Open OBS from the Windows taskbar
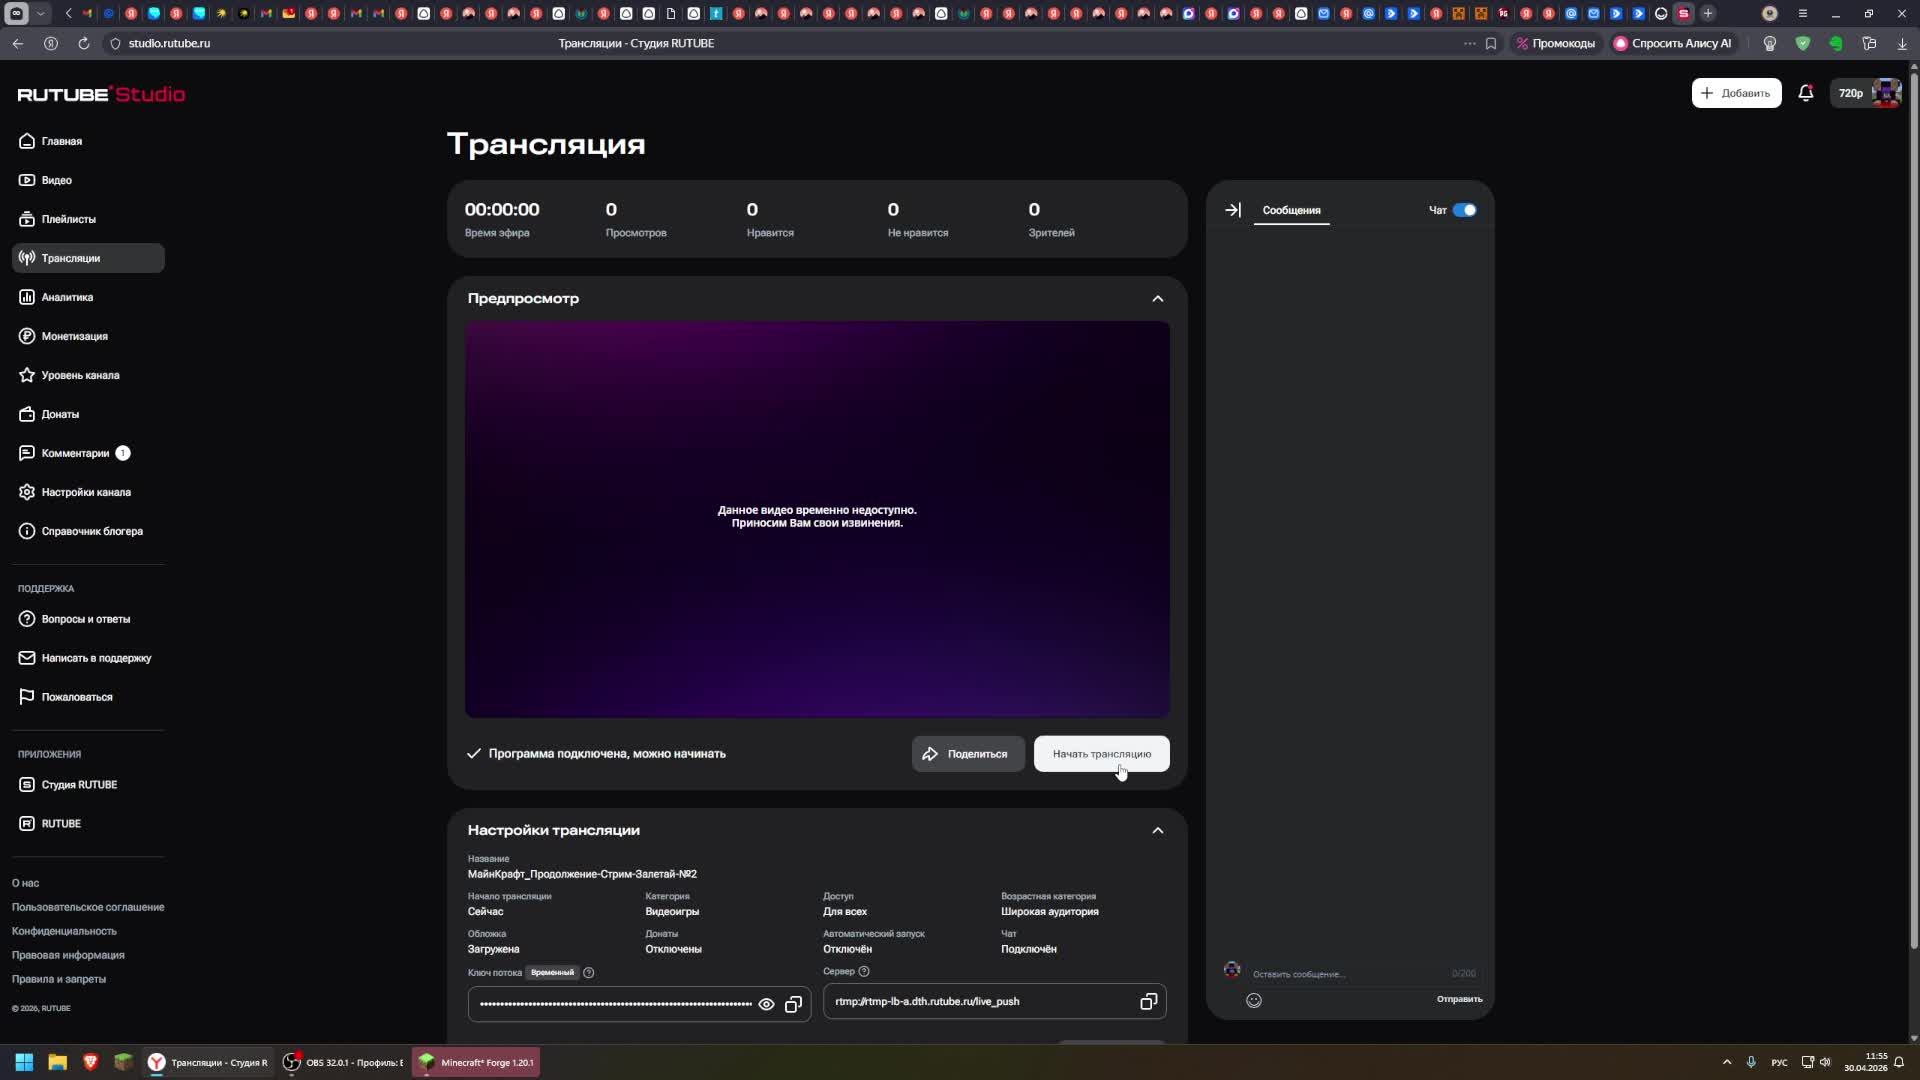This screenshot has width=1920, height=1080. (343, 1062)
